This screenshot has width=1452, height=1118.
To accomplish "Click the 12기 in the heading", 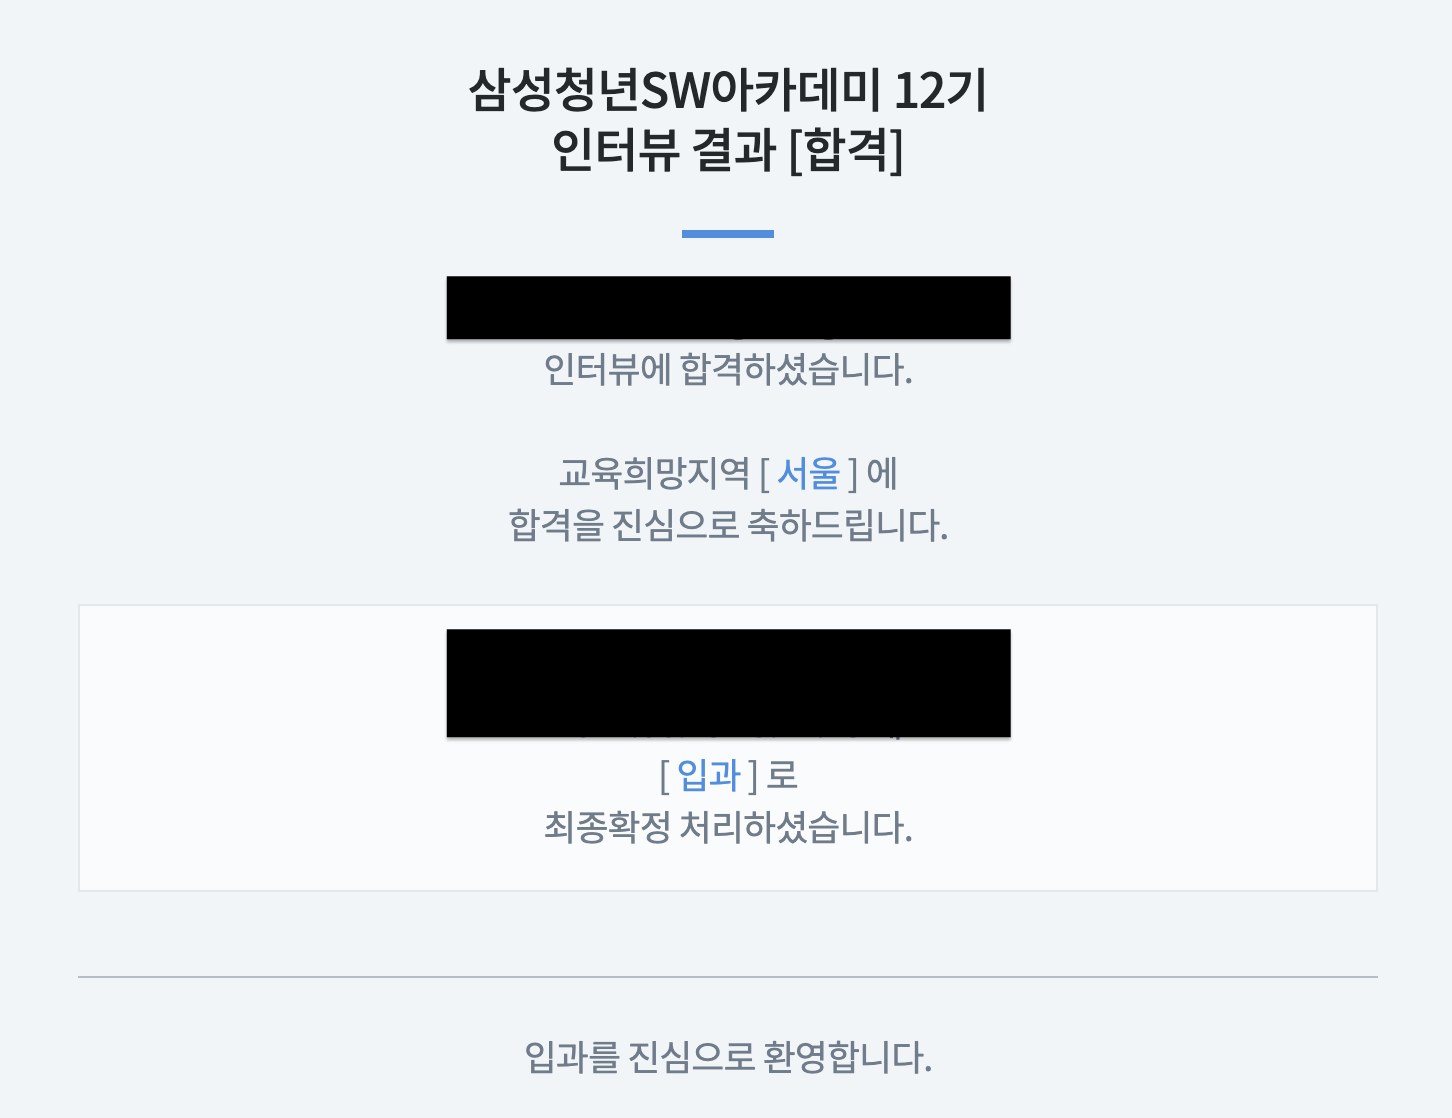I will tap(940, 91).
